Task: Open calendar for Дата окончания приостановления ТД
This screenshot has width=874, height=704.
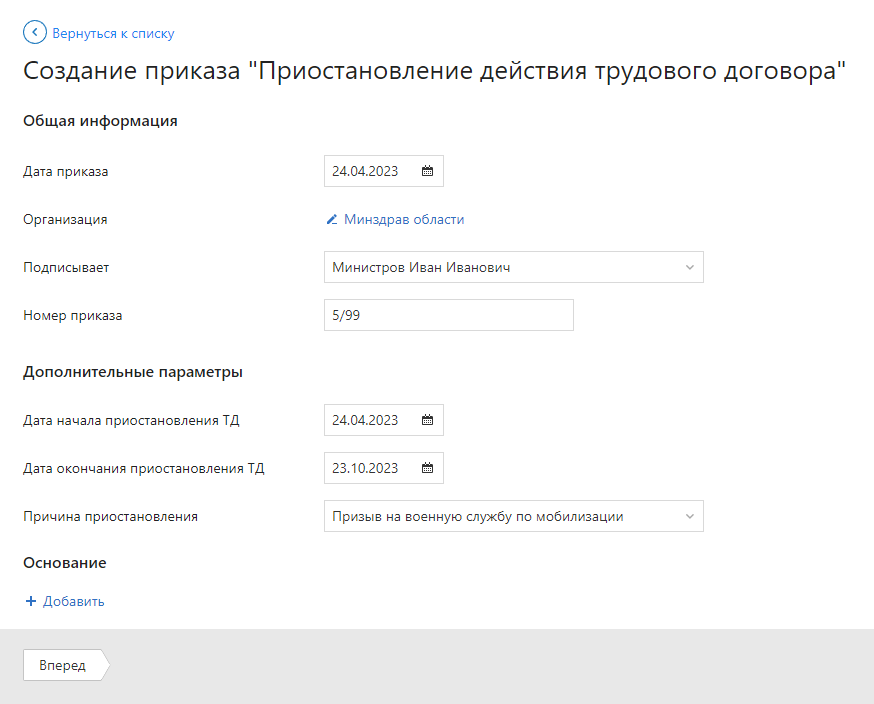Action: 427,468
